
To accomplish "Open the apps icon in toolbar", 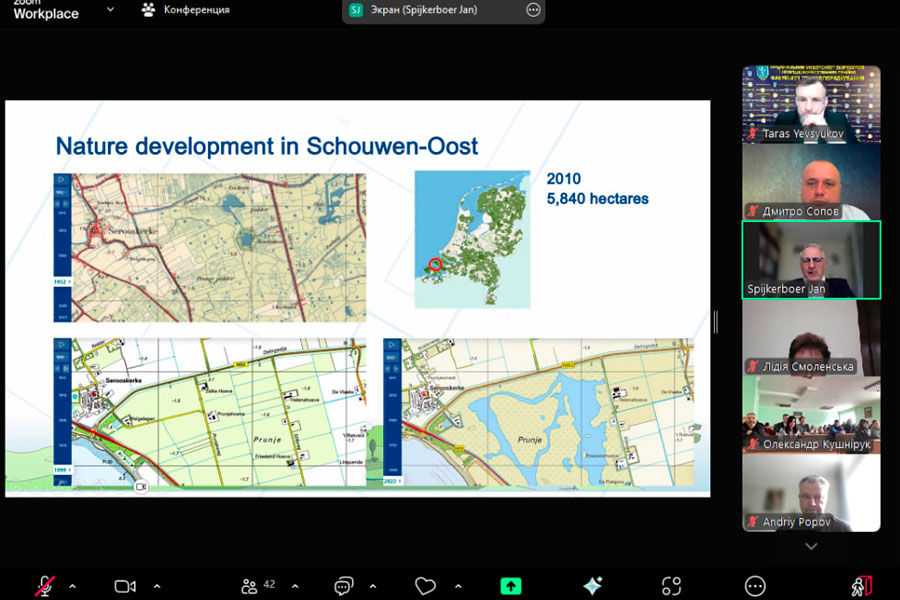I will click(672, 586).
